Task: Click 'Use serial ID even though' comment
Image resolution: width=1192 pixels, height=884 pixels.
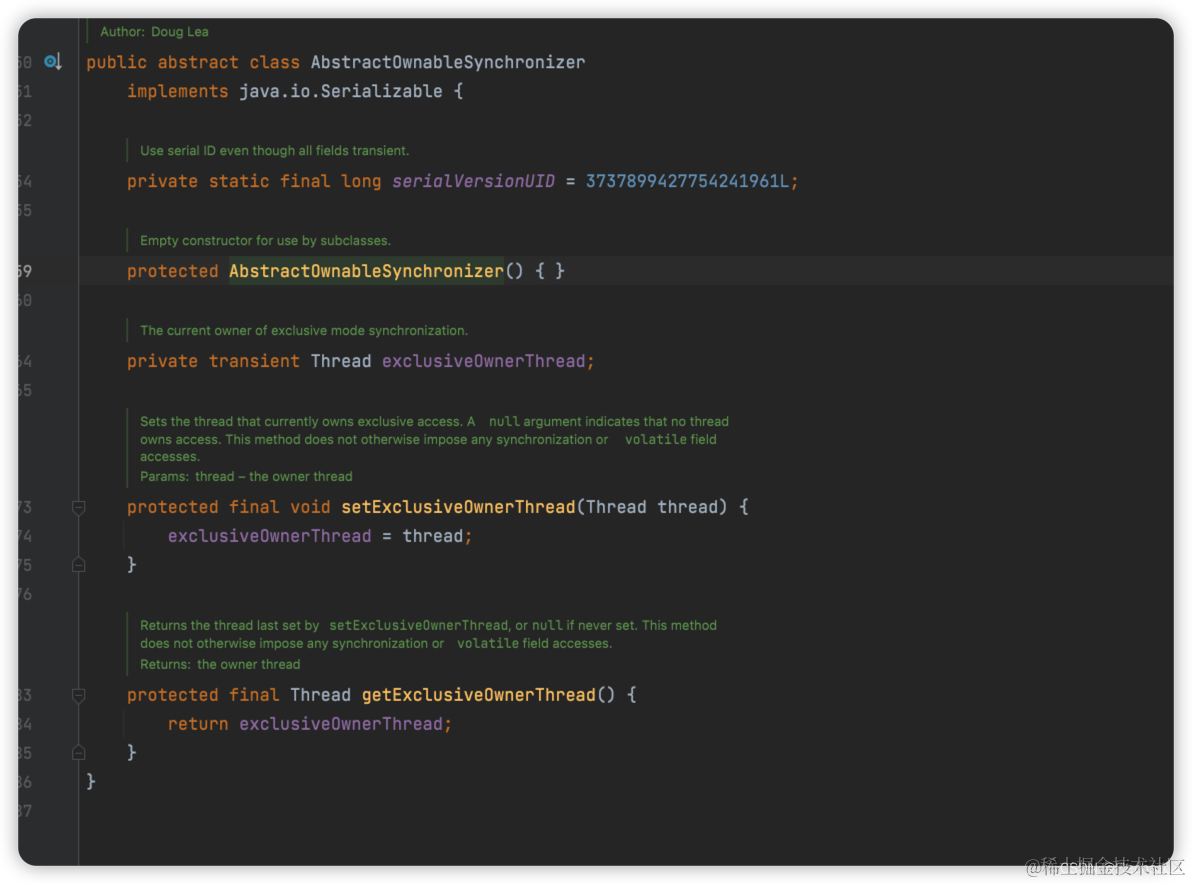Action: [274, 151]
